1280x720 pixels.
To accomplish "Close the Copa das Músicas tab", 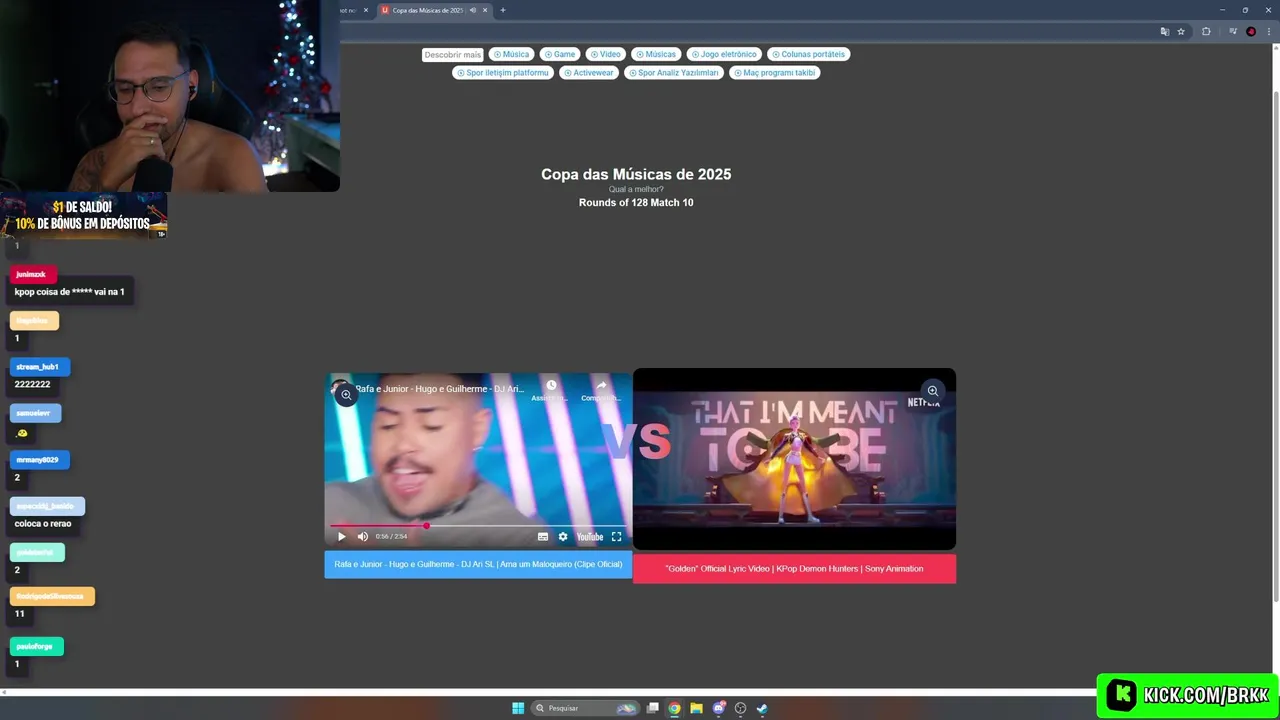I will coord(485,10).
